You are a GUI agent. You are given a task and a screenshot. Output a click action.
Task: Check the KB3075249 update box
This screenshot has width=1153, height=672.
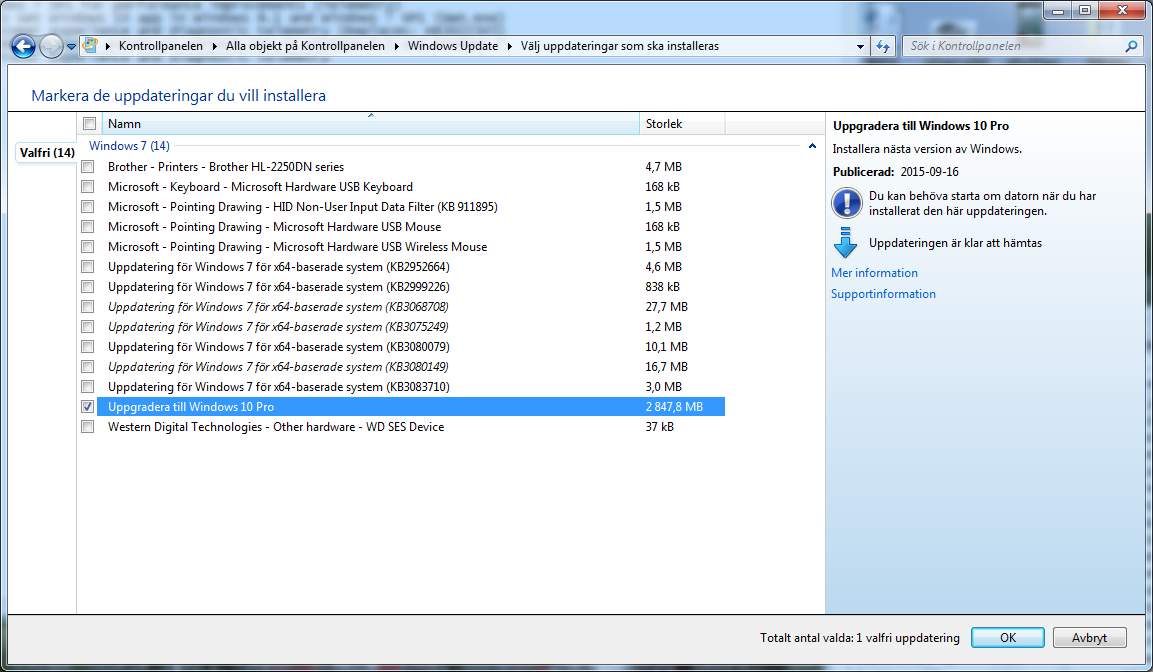[88, 326]
